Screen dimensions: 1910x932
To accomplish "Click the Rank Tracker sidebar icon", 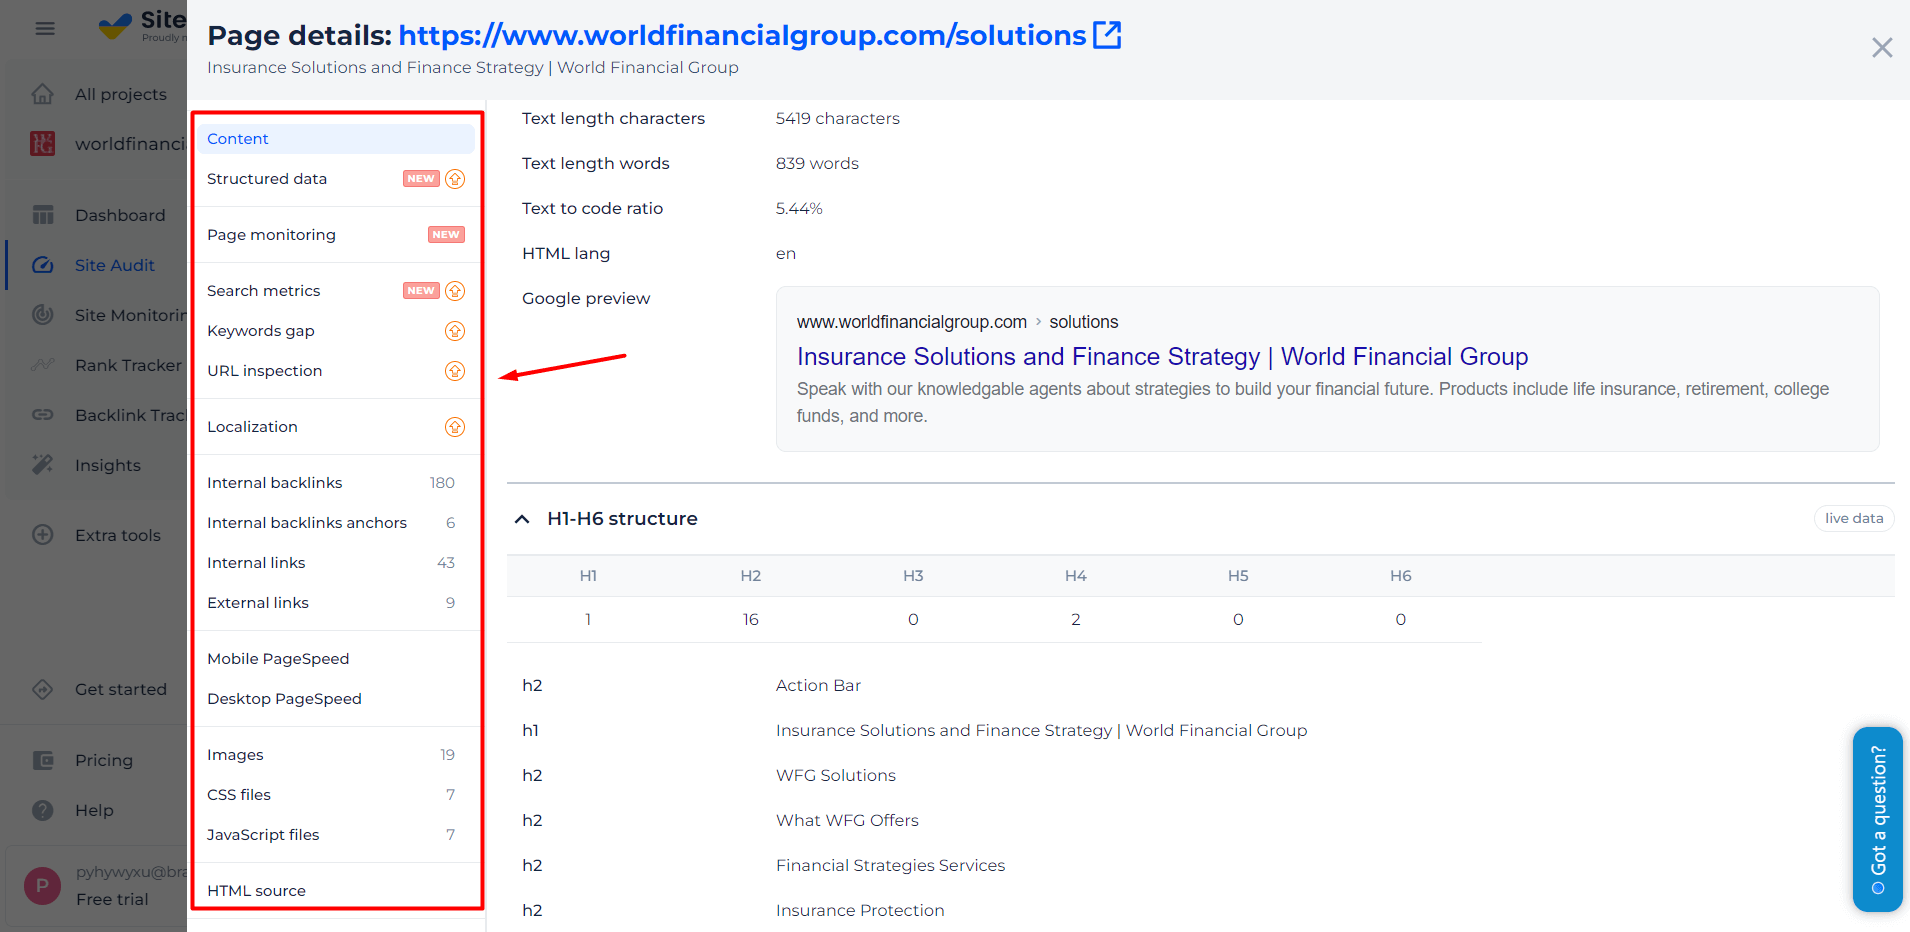I will pyautogui.click(x=42, y=365).
